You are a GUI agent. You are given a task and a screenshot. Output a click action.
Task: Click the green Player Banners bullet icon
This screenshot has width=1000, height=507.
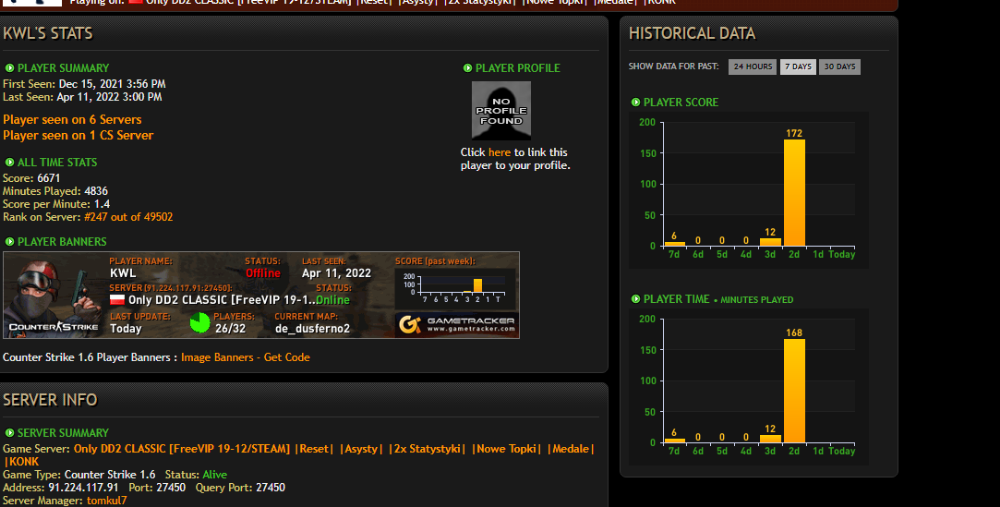pyautogui.click(x=10, y=242)
